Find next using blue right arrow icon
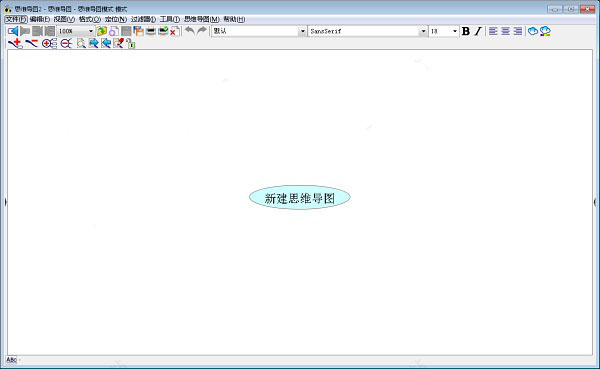The width and height of the screenshot is (600, 369). click(x=93, y=43)
